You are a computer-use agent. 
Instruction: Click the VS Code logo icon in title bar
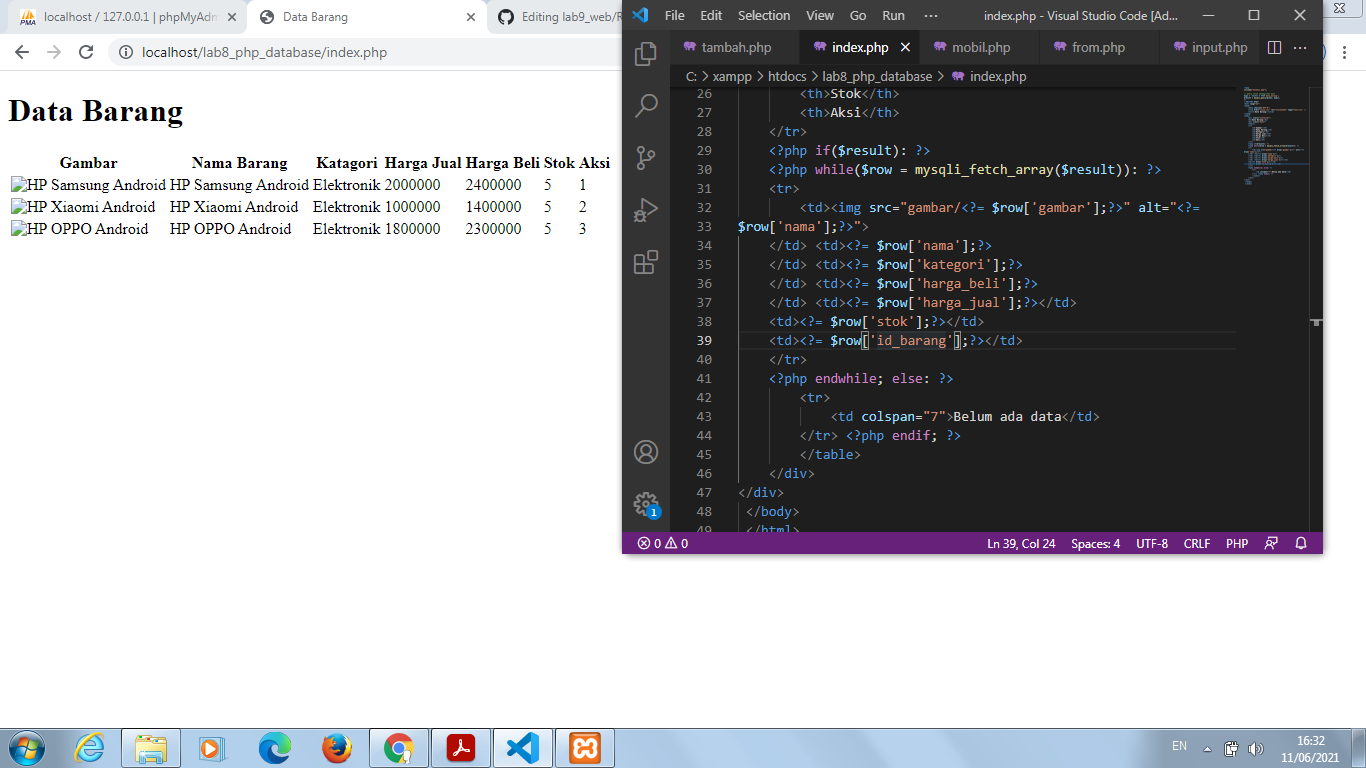[641, 15]
